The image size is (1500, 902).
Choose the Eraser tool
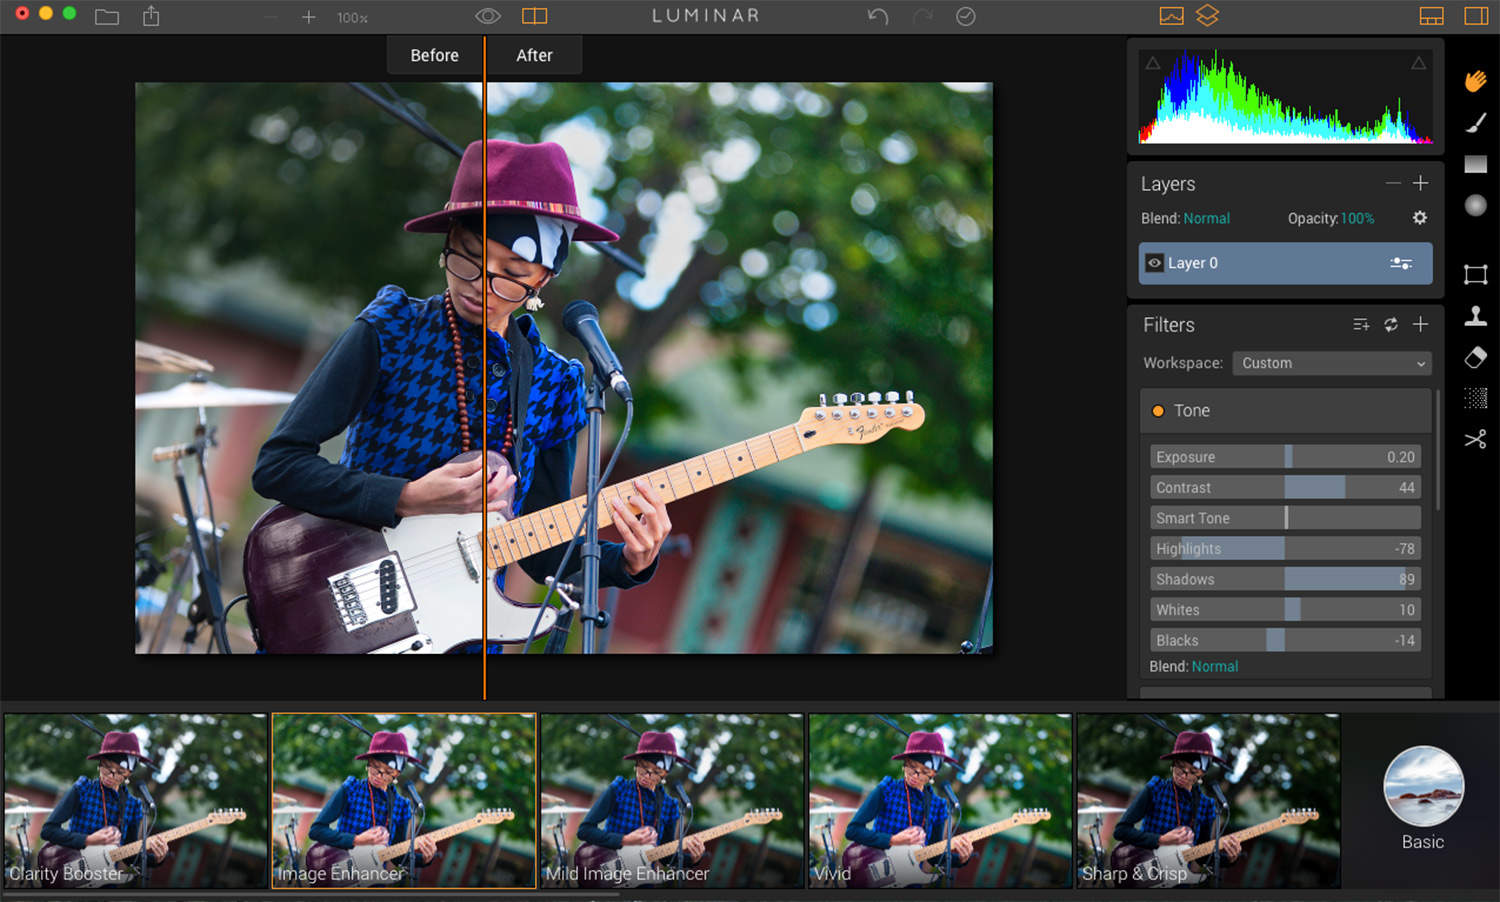pyautogui.click(x=1475, y=358)
